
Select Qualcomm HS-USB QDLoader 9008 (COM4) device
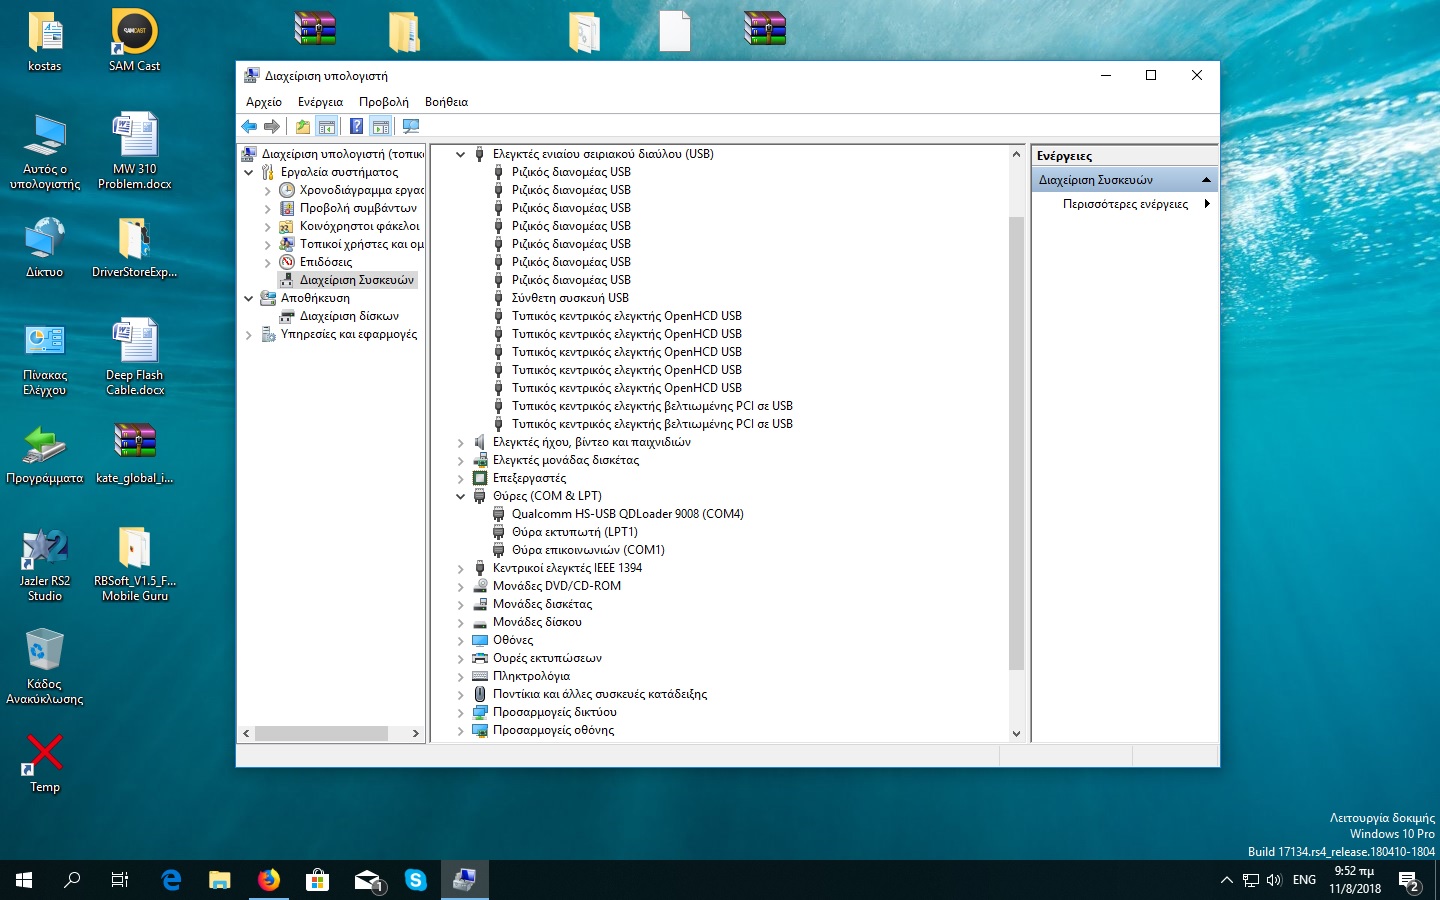coord(627,514)
